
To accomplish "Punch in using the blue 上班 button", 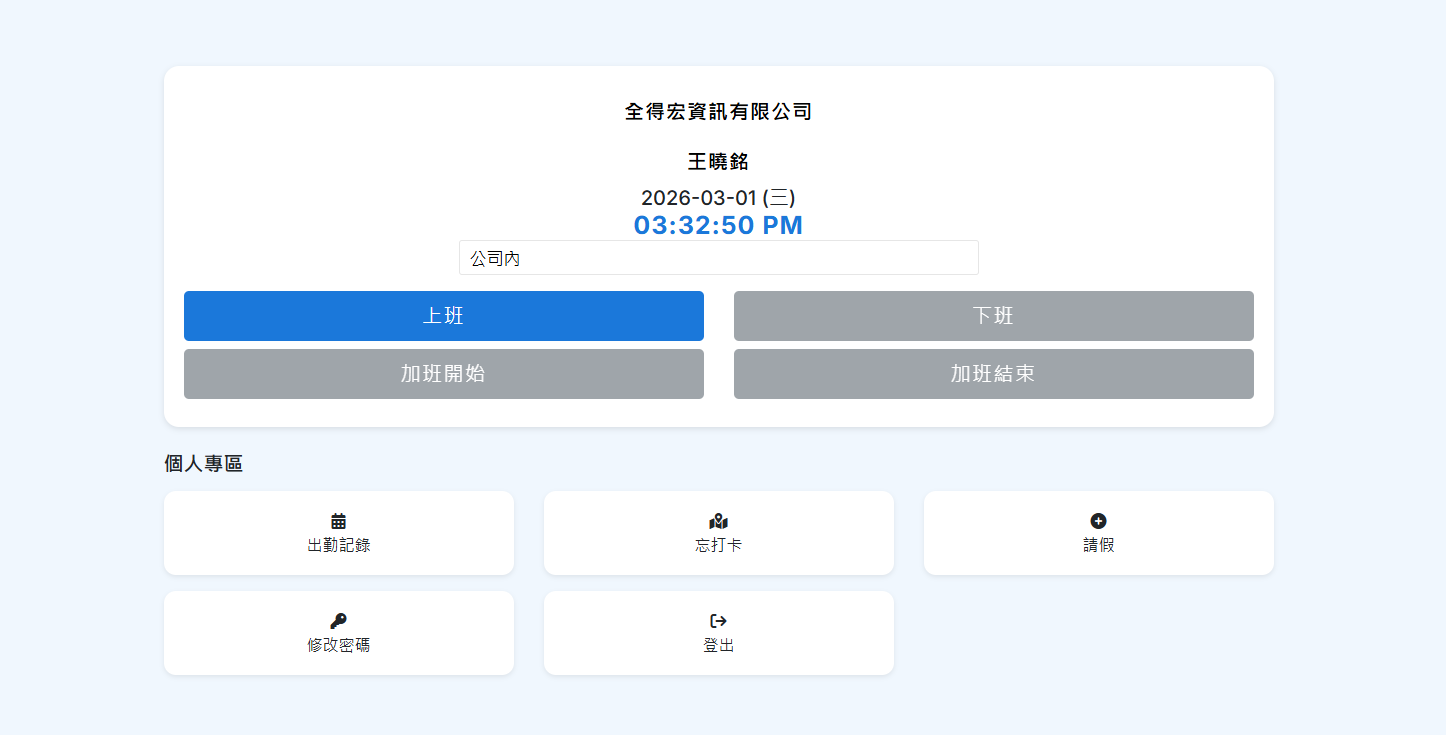I will tap(443, 316).
